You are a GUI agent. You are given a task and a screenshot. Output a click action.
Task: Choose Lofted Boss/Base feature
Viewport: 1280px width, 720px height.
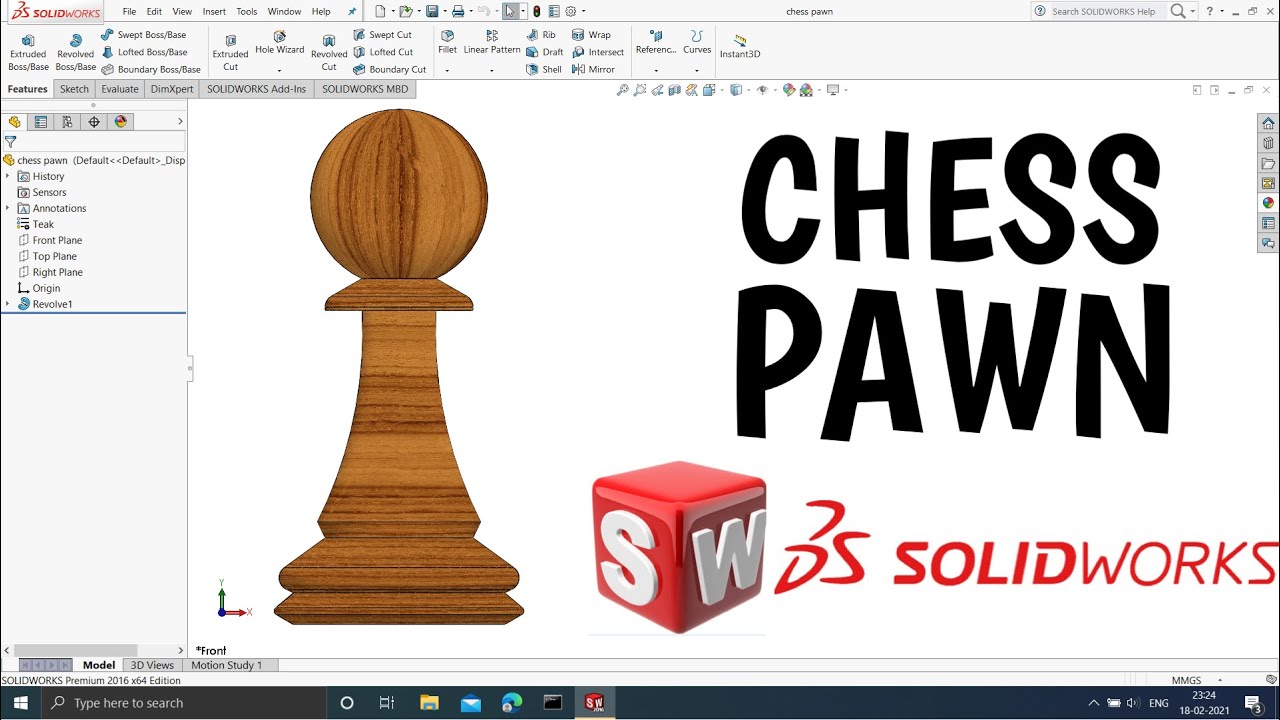coord(144,52)
